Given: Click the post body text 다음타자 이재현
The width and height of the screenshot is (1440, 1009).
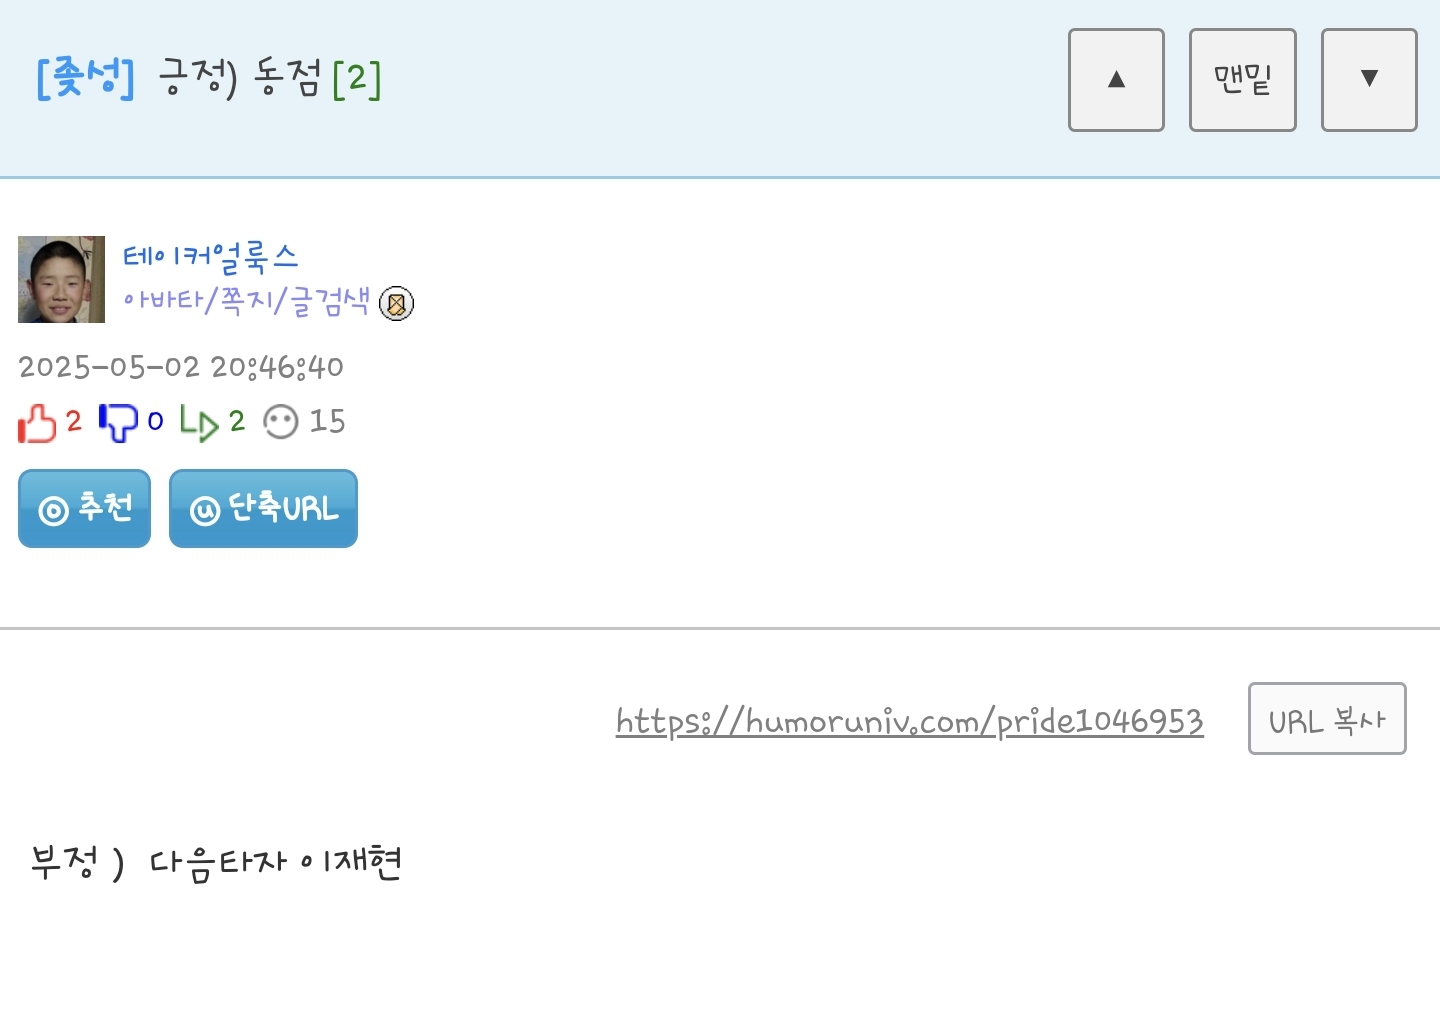Looking at the screenshot, I should 275,862.
